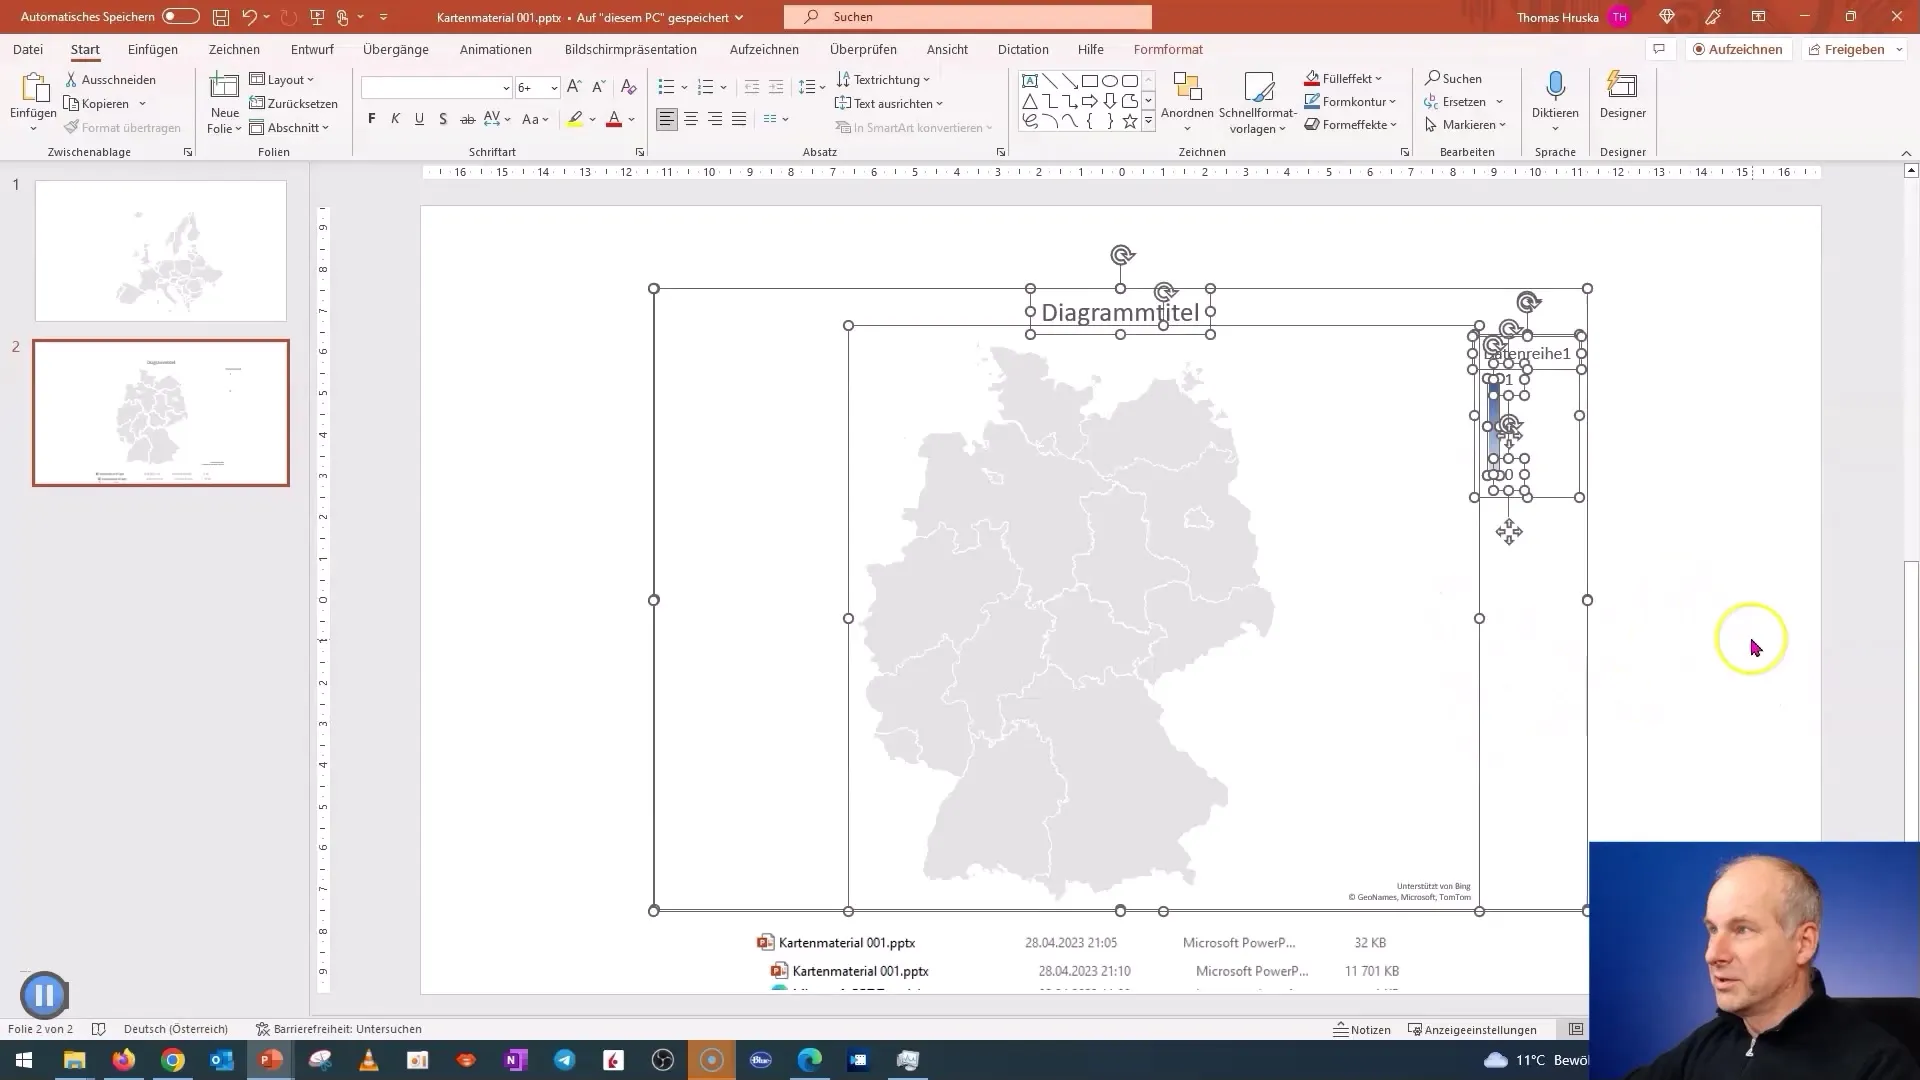1920x1080 pixels.
Task: Open Text ausrichten dropdown
Action: [x=889, y=104]
